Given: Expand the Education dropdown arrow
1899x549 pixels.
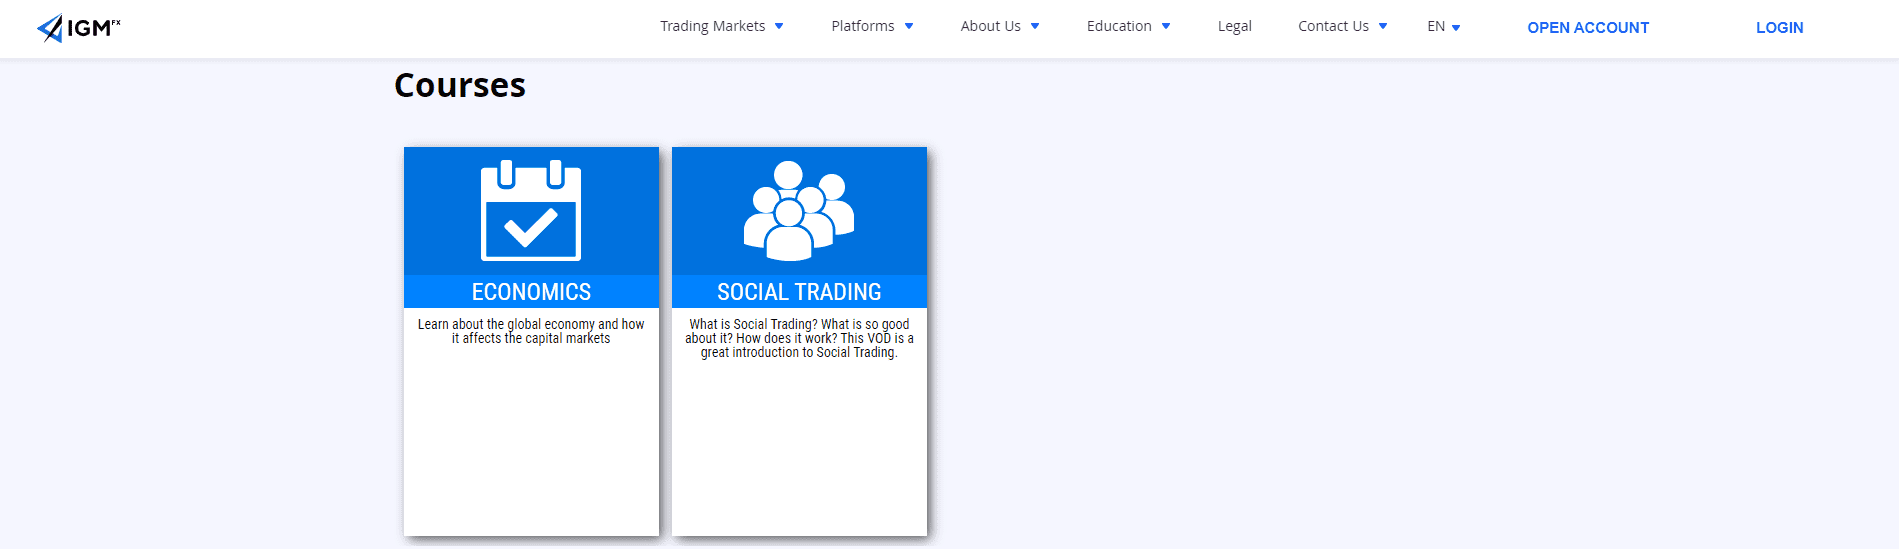Looking at the screenshot, I should 1166,27.
